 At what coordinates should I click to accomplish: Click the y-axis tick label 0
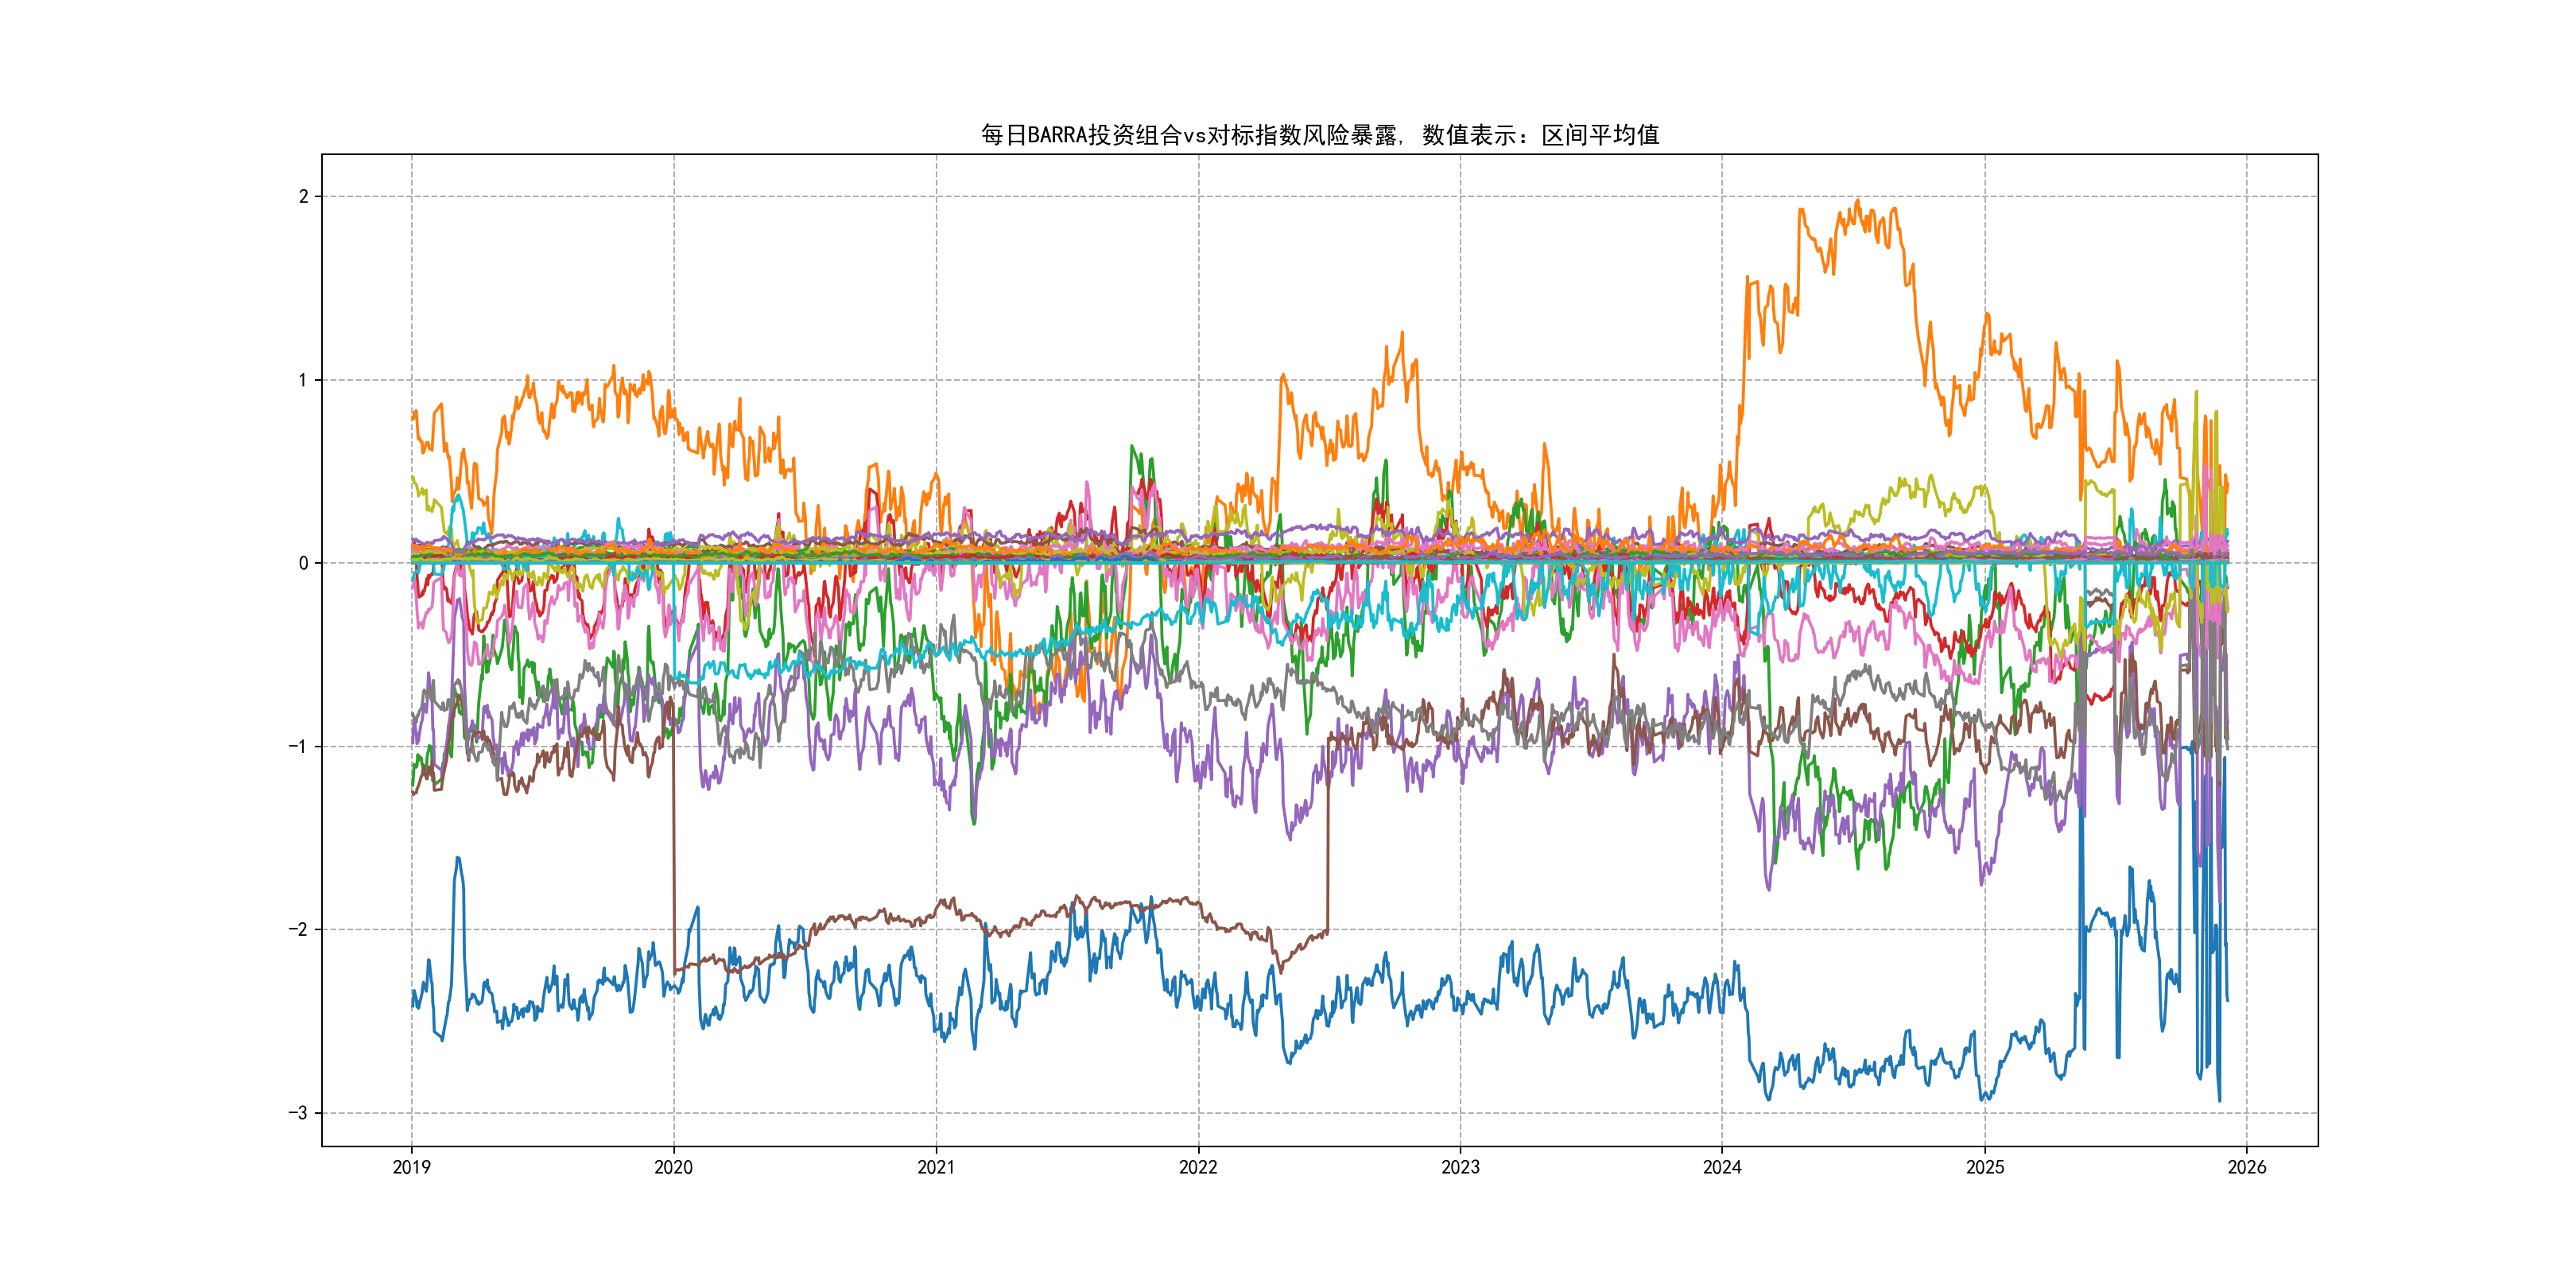[x=303, y=563]
